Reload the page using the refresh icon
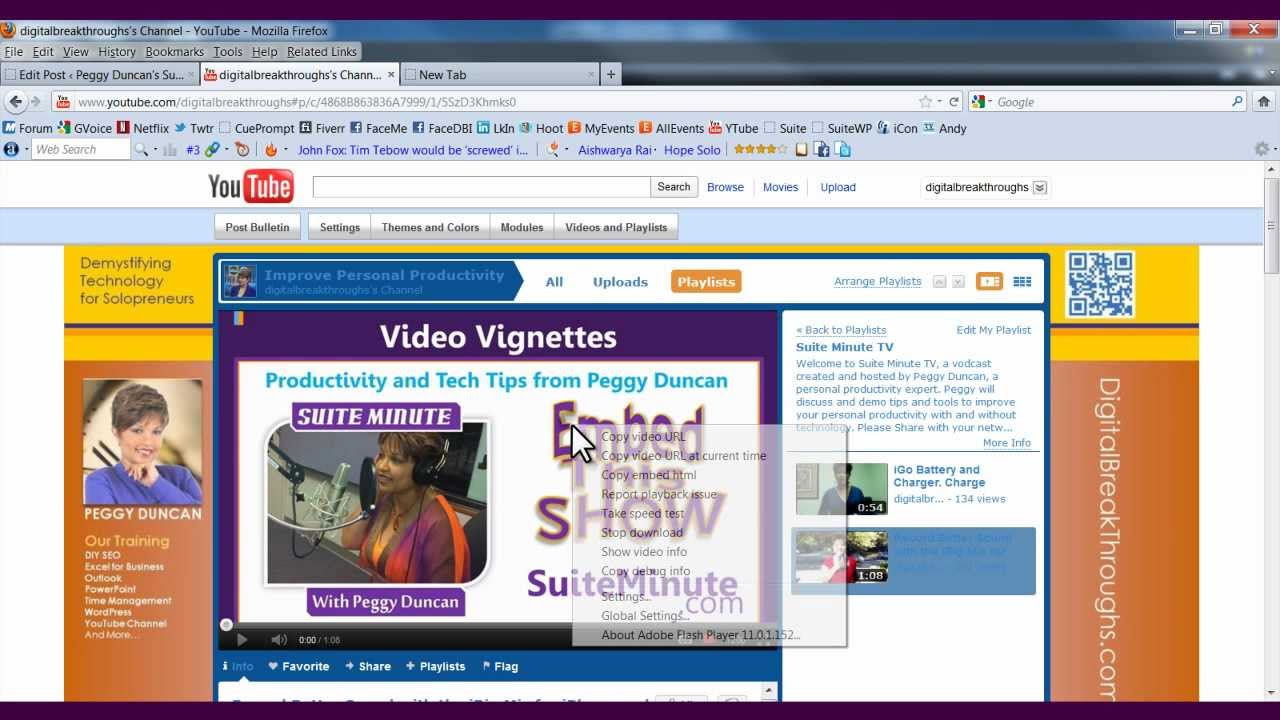Screen dimensions: 1280x720 tap(954, 101)
